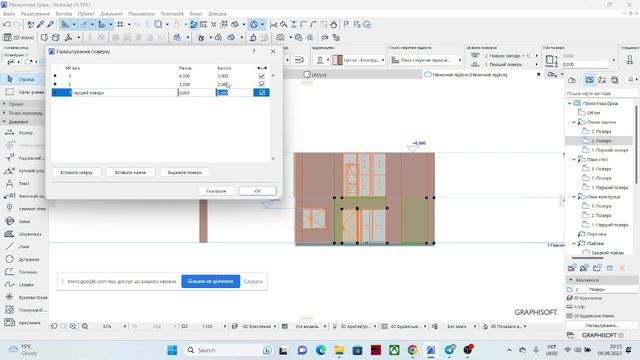640x360 pixels.
Task: Click the wall structure color swatch in the info box
Action: pos(337,60)
